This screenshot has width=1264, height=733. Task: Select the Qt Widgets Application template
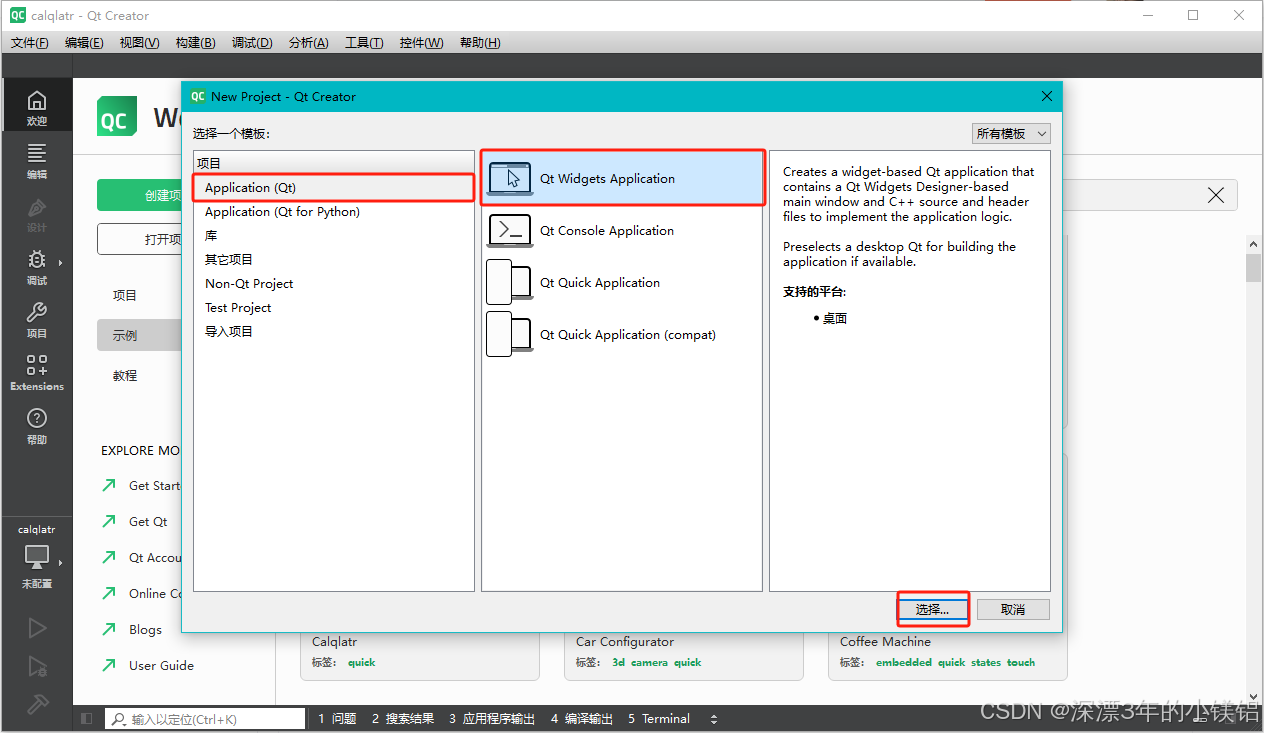point(623,178)
